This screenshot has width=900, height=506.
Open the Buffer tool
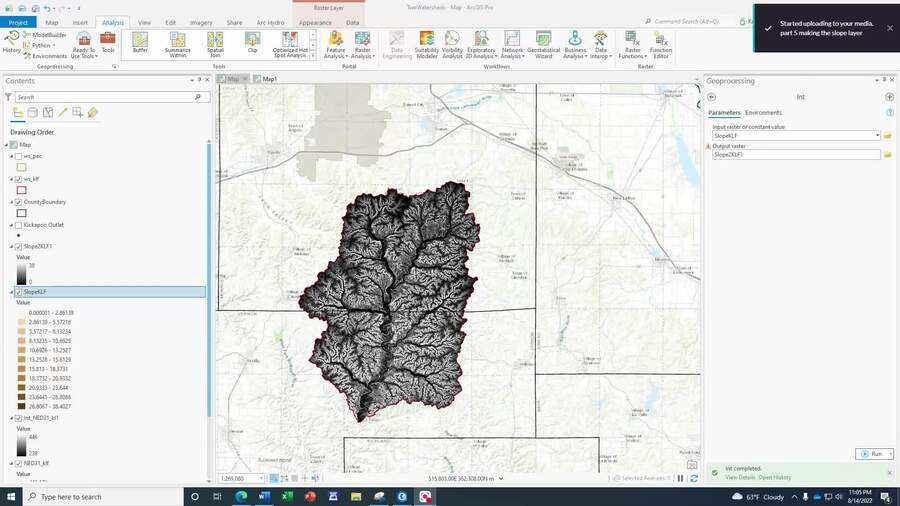coord(139,43)
